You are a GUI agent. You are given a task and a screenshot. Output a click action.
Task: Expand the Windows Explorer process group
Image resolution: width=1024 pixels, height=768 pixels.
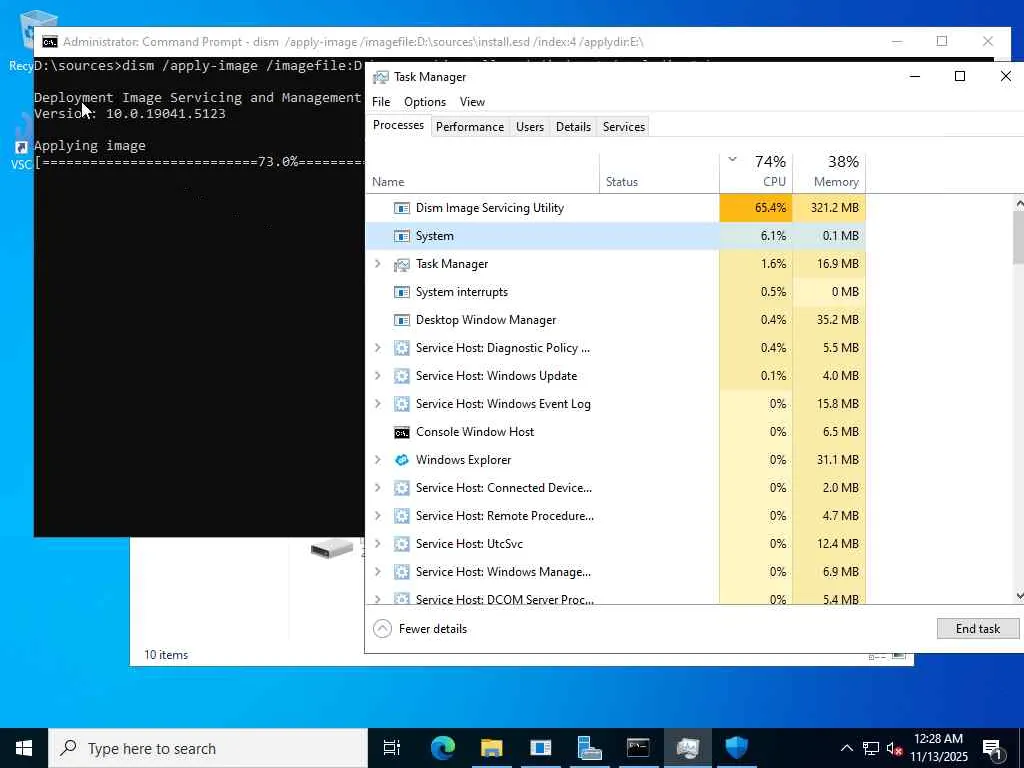pos(377,460)
